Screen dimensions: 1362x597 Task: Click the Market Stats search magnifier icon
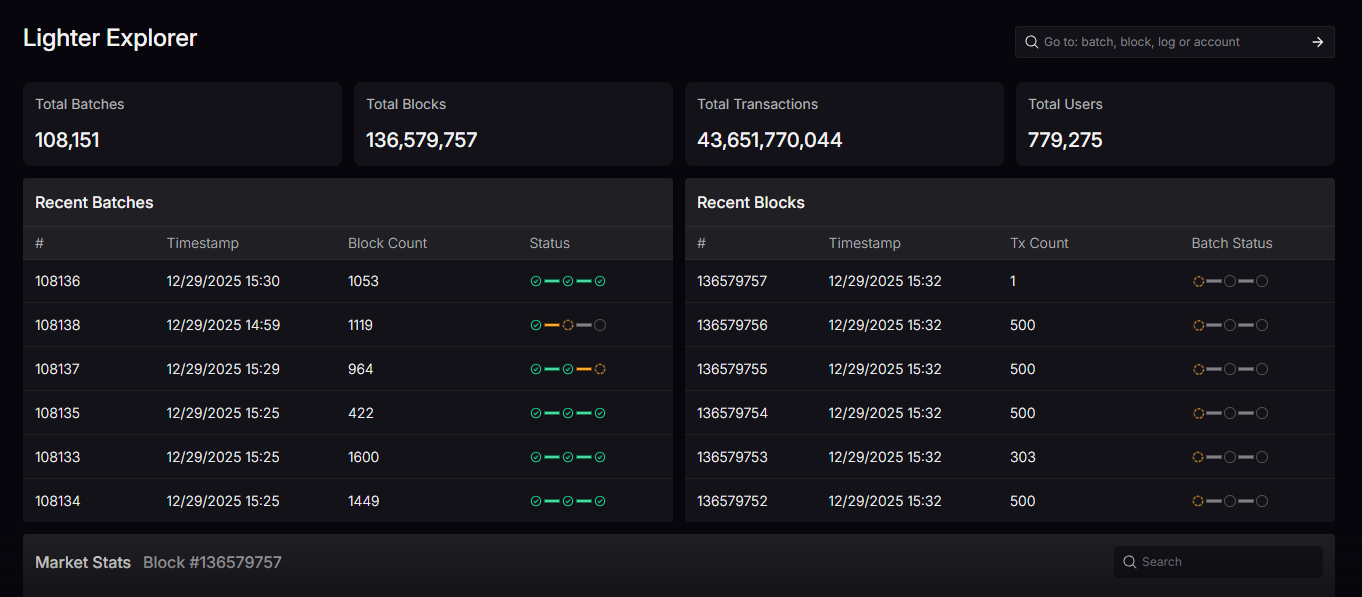(1130, 562)
